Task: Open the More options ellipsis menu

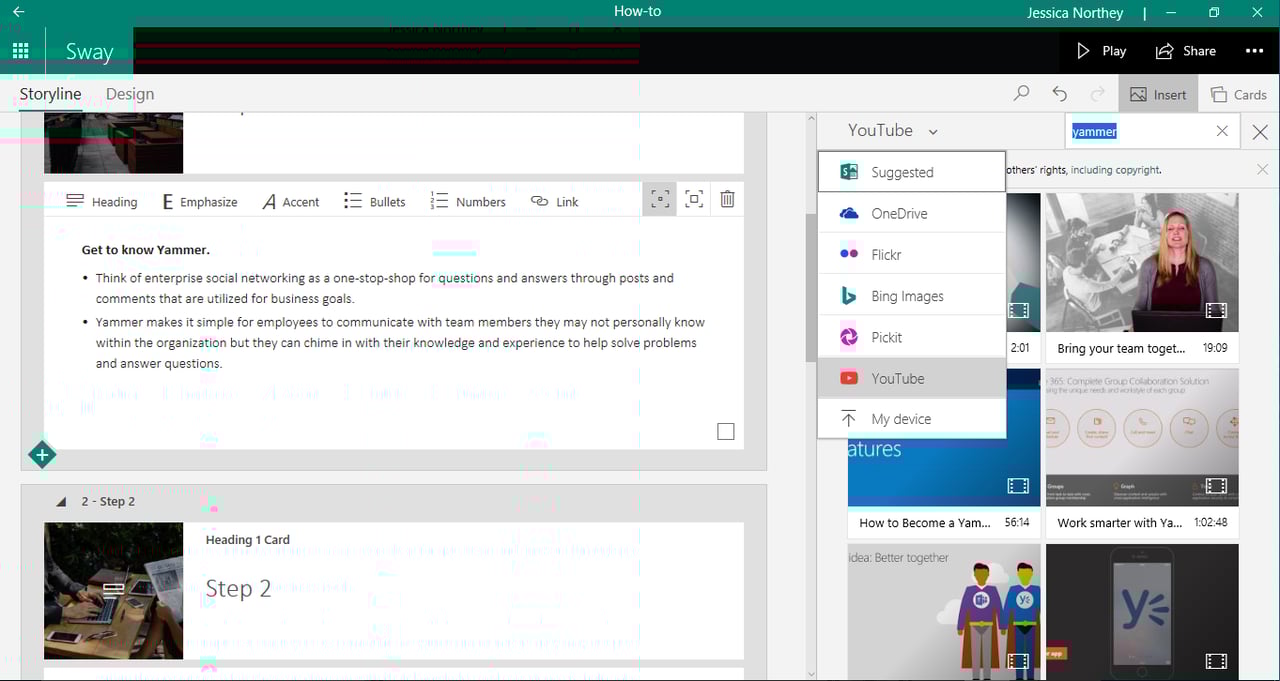Action: click(x=1254, y=51)
